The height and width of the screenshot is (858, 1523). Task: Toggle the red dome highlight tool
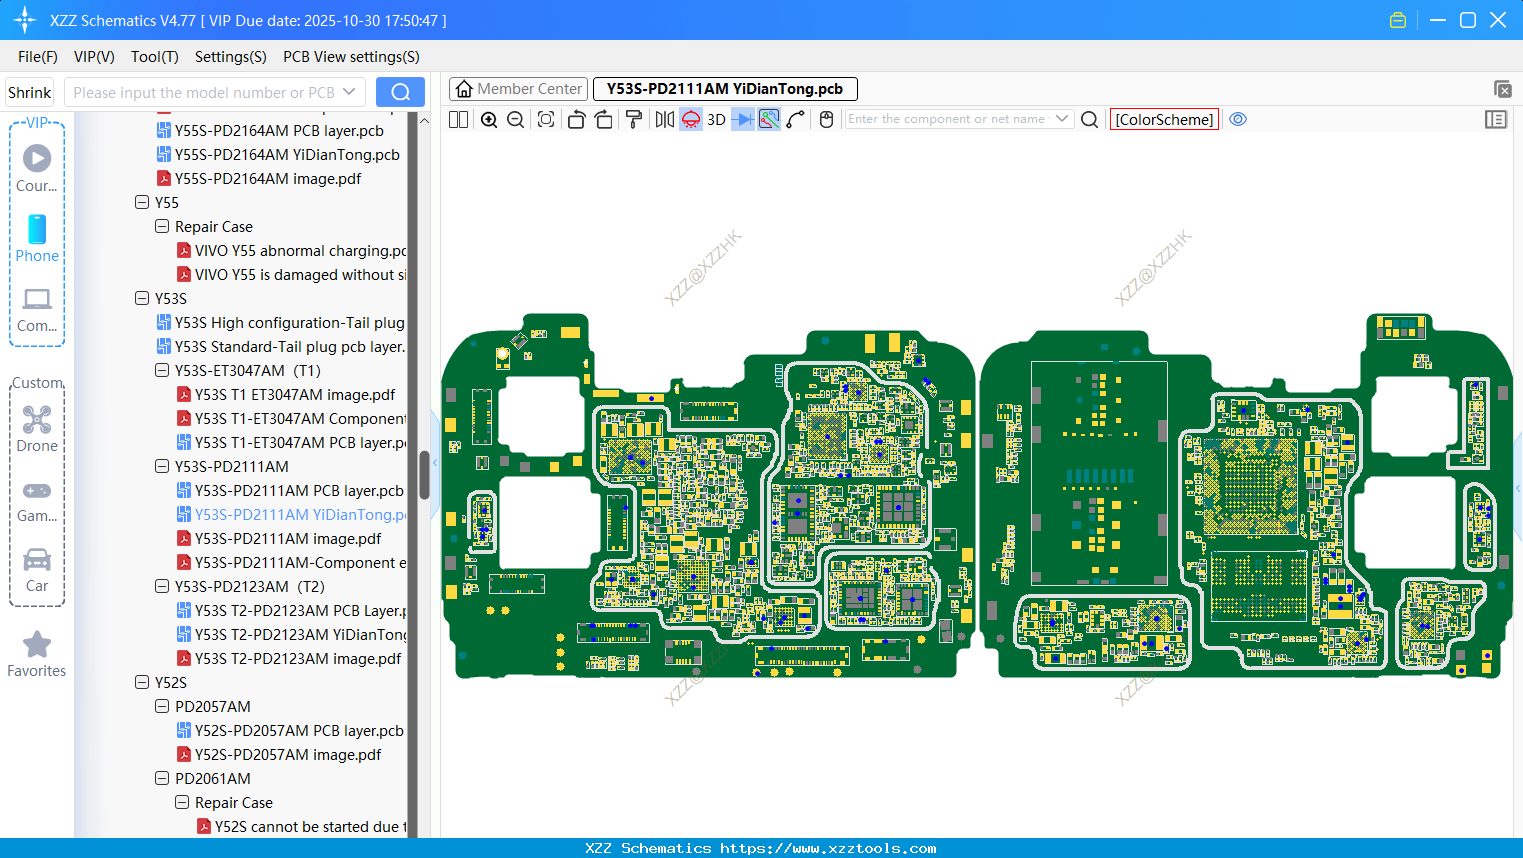click(x=690, y=119)
